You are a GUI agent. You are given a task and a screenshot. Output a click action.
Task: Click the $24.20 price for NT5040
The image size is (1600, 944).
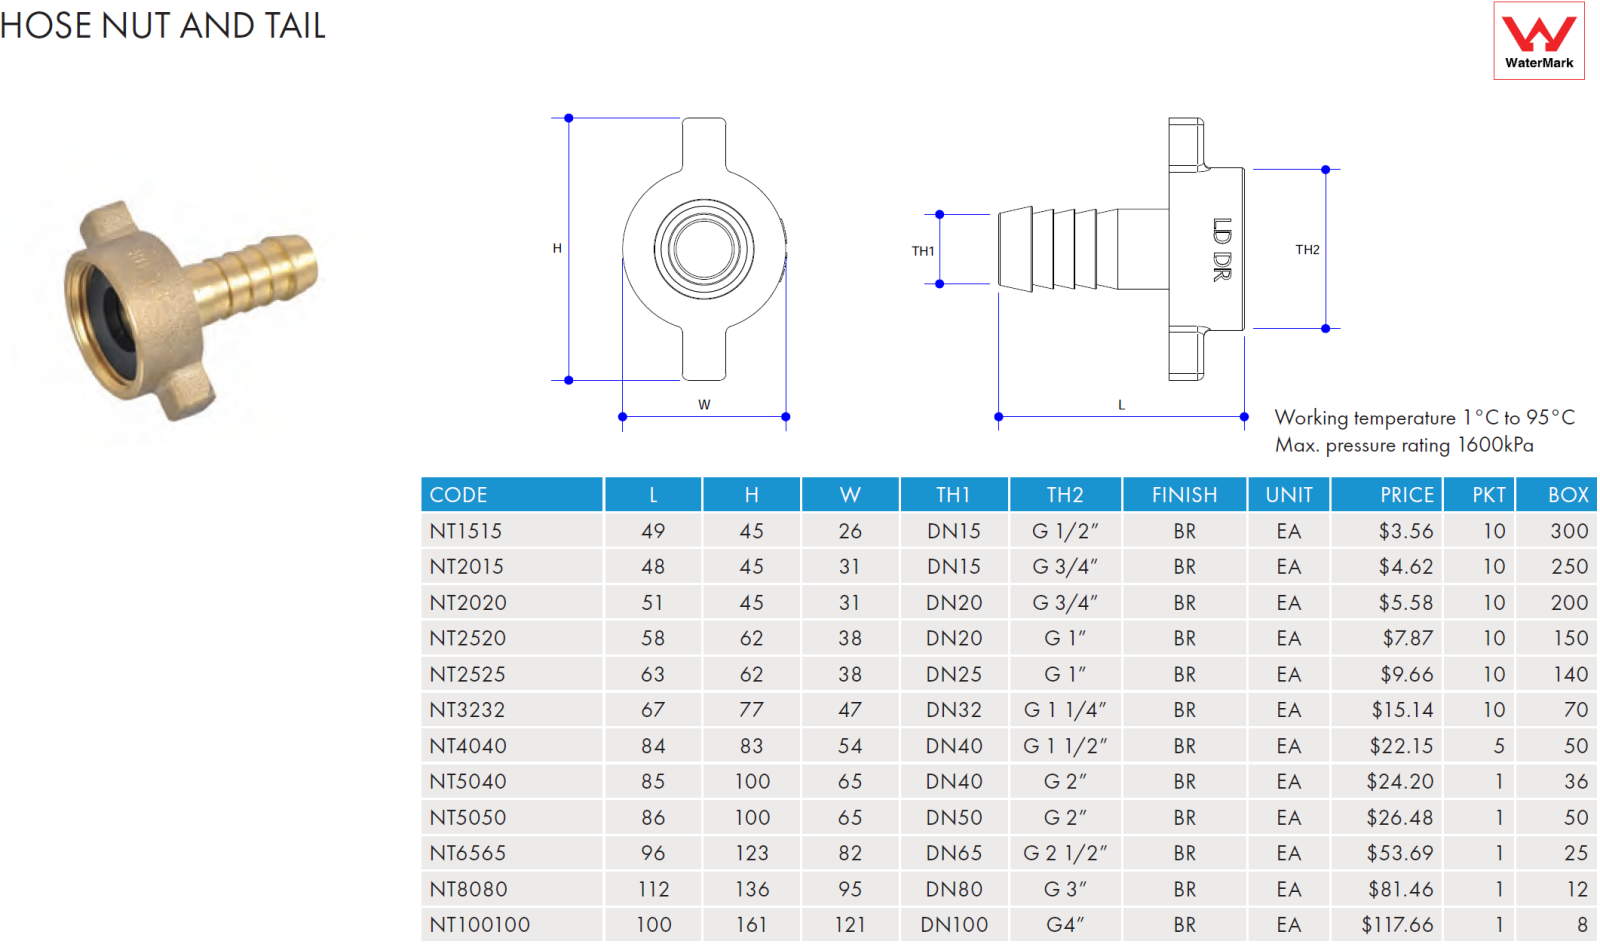1400,781
